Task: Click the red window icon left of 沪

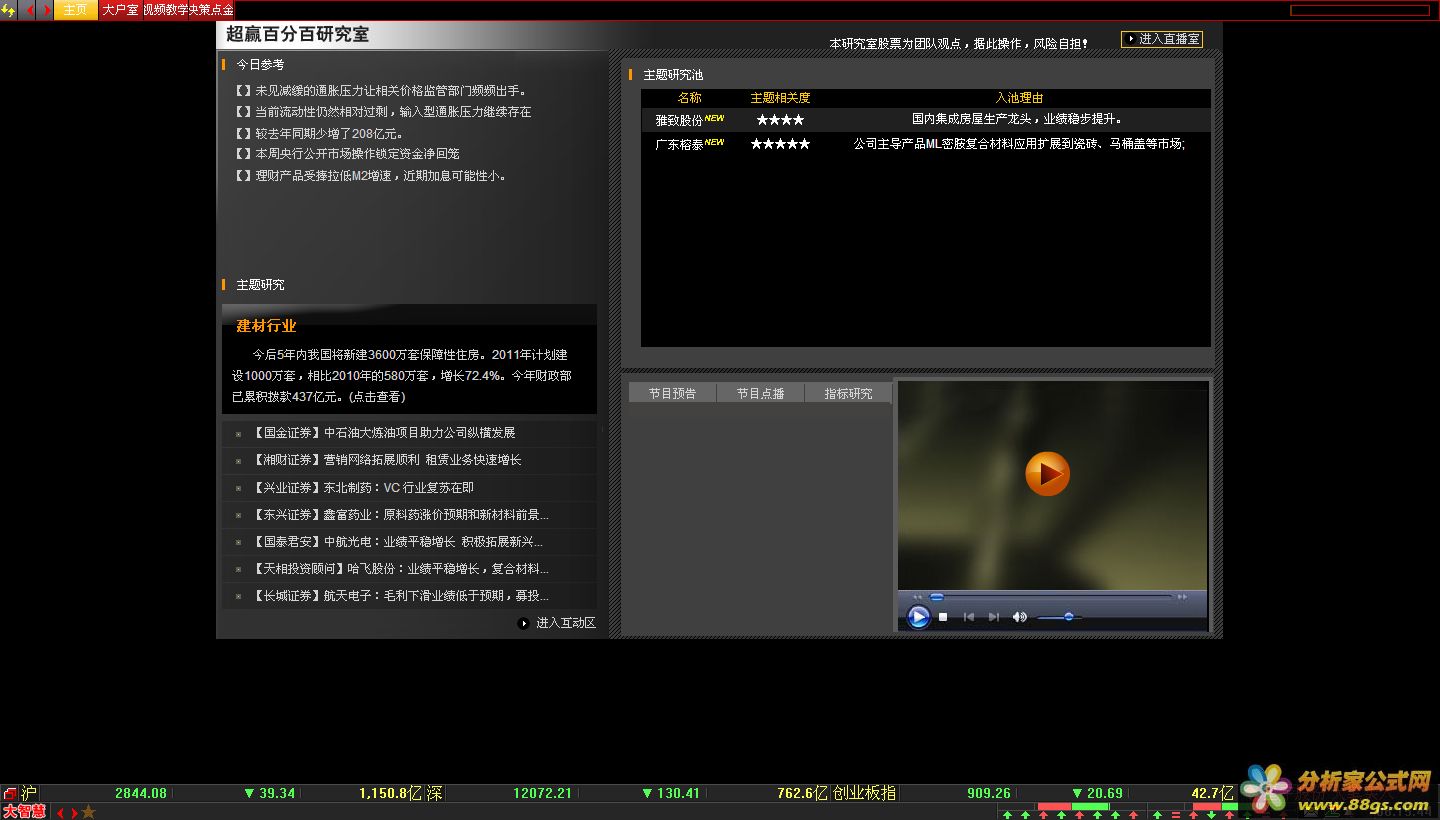Action: point(10,793)
